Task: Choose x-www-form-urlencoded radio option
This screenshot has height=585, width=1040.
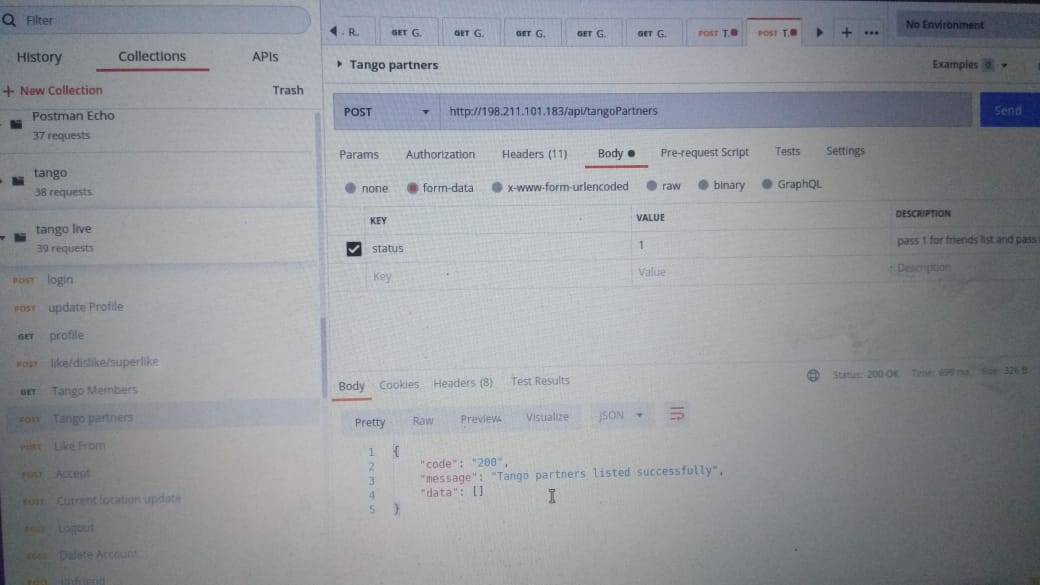Action: tap(497, 187)
